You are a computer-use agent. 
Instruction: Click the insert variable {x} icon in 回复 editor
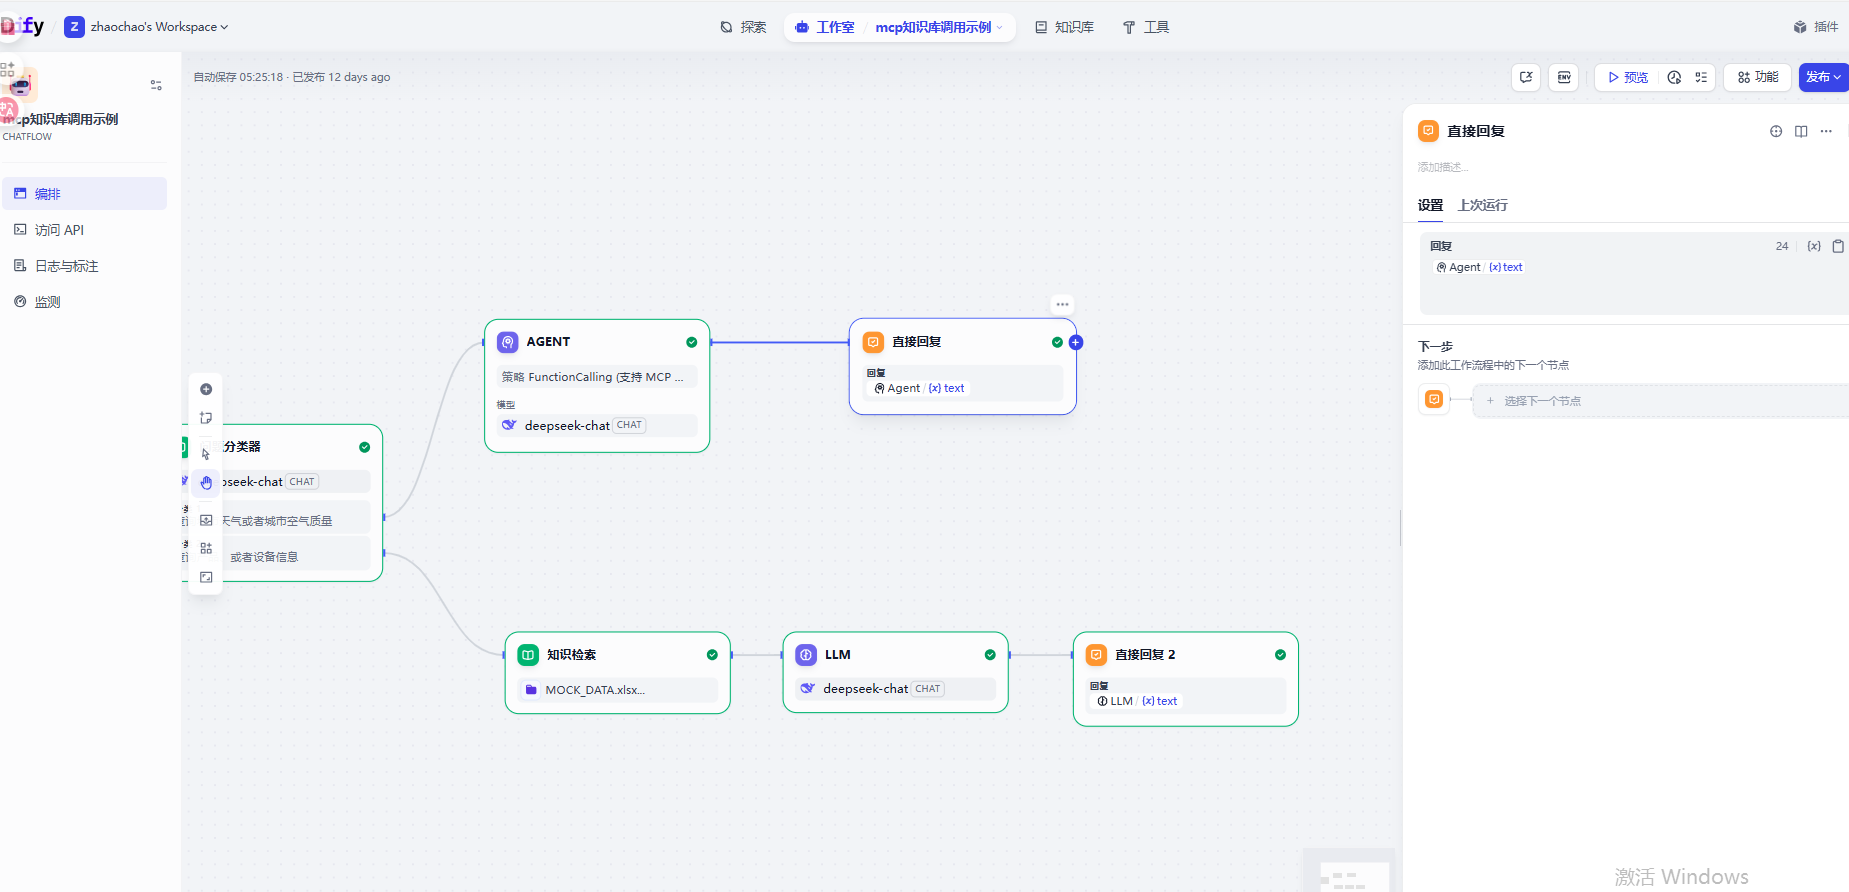tap(1813, 246)
